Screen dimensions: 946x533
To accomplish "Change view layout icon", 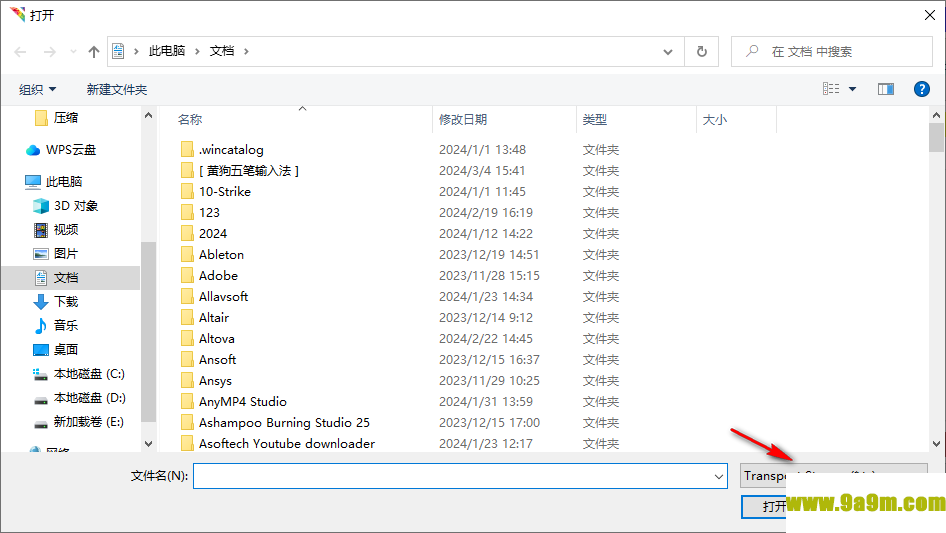I will [831, 89].
